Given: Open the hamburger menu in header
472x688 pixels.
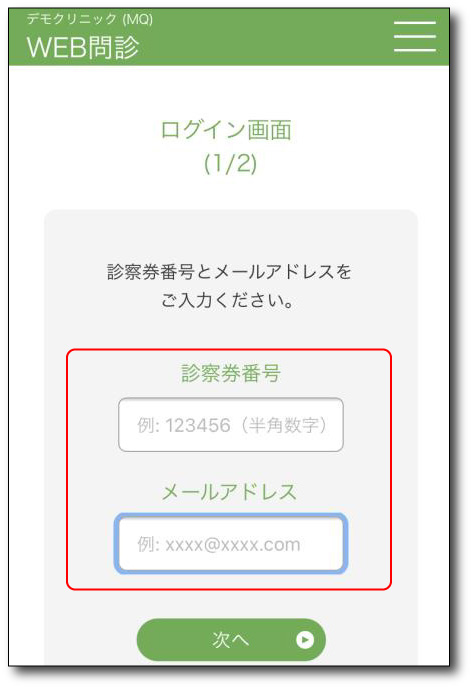Looking at the screenshot, I should click(415, 36).
